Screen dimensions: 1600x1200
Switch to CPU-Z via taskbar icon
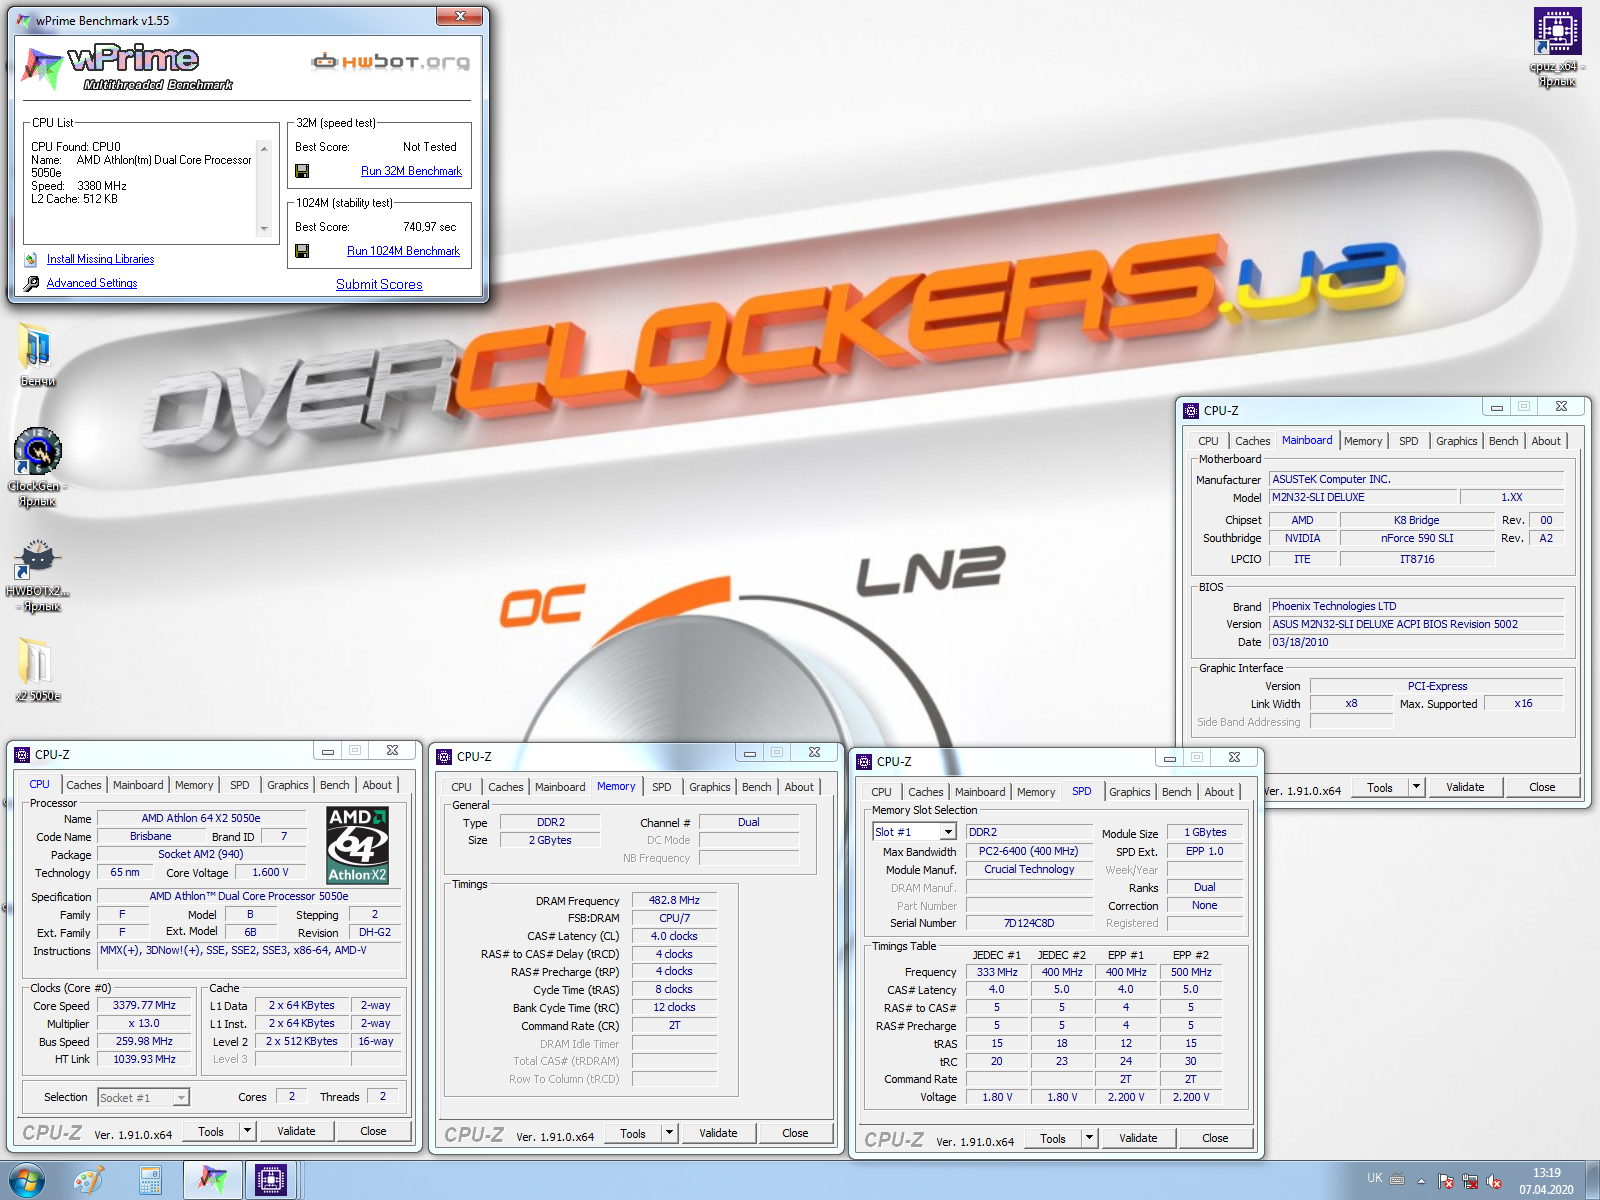[x=271, y=1180]
